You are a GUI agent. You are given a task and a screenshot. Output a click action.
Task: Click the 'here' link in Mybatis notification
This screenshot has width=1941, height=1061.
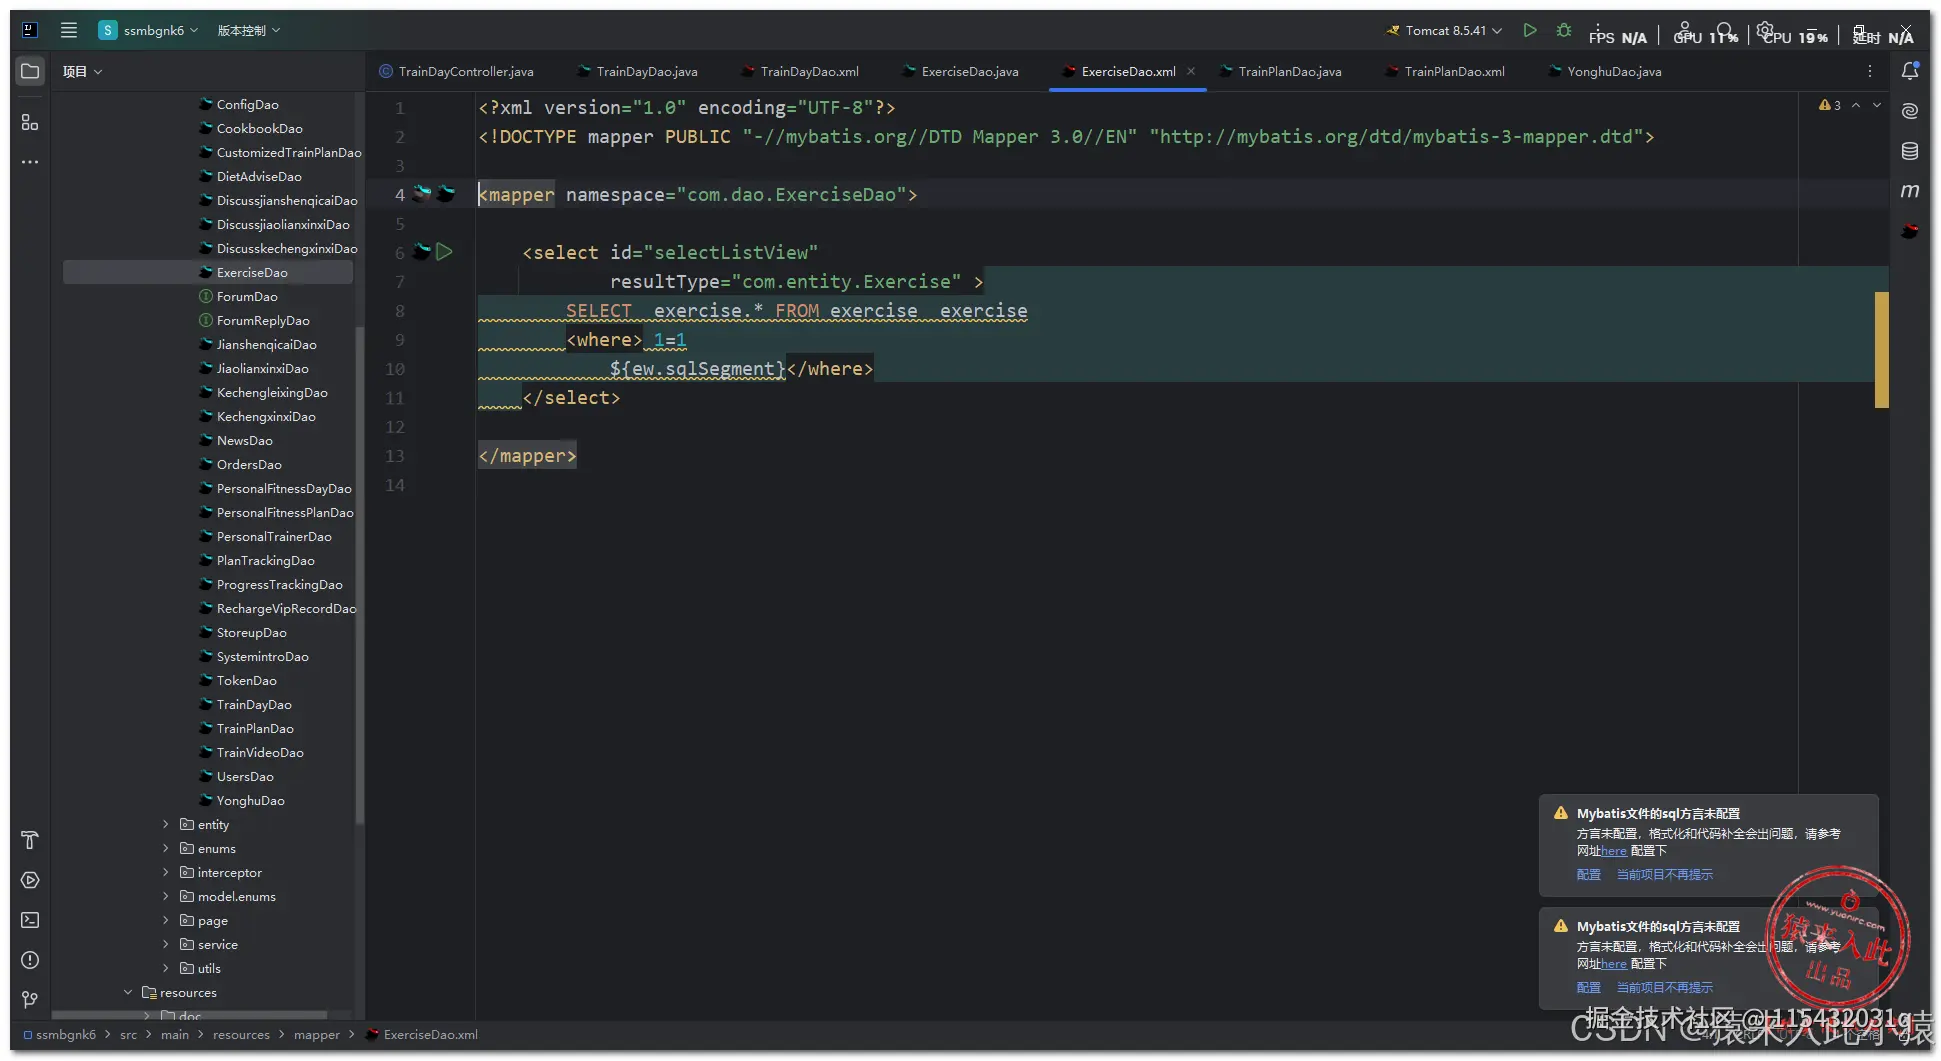pos(1614,851)
